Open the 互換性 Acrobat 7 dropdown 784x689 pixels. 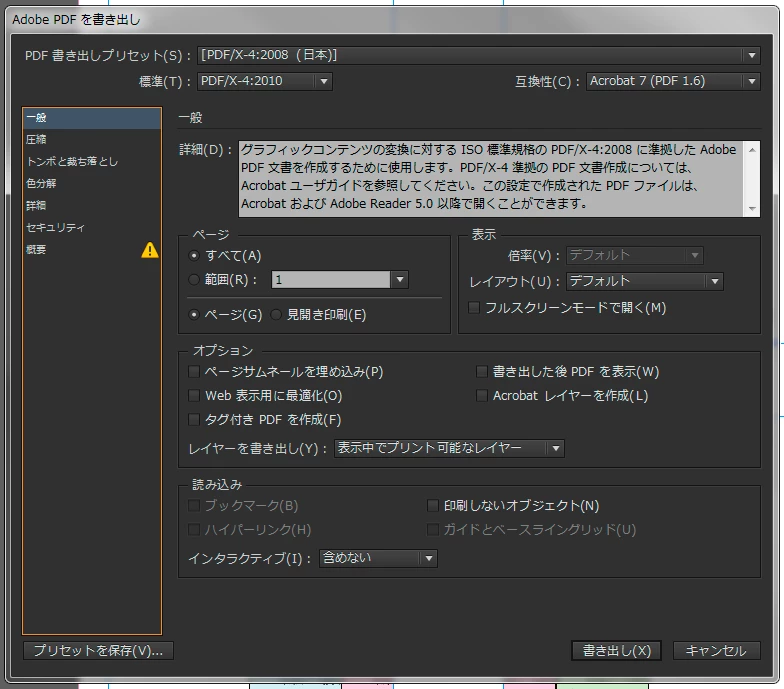coord(673,81)
